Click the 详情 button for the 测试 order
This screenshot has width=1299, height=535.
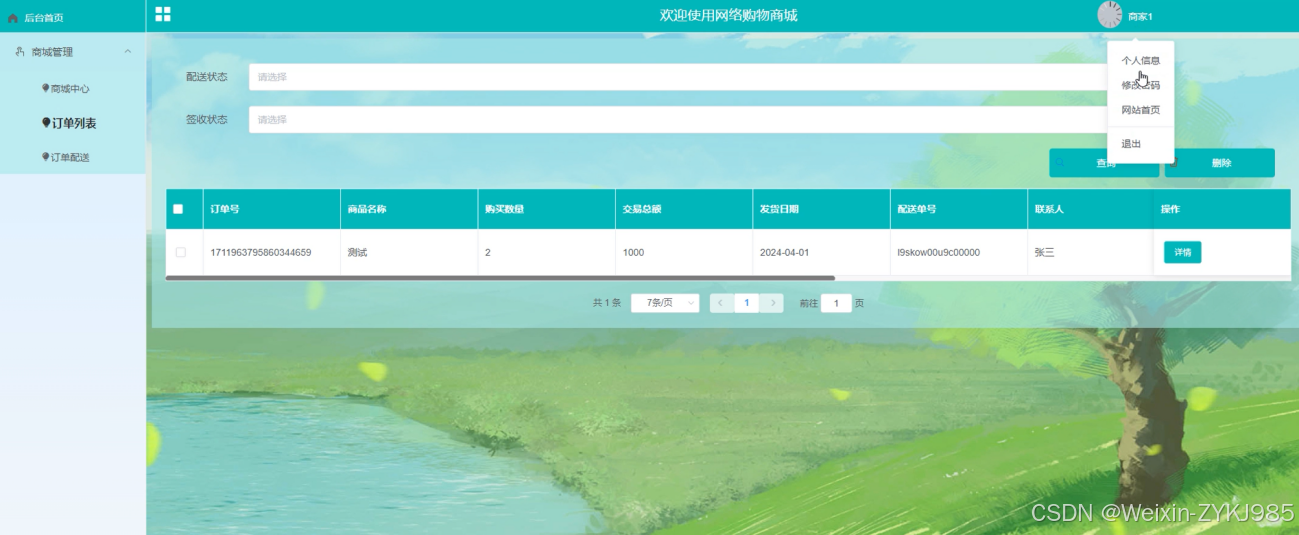(x=1182, y=252)
